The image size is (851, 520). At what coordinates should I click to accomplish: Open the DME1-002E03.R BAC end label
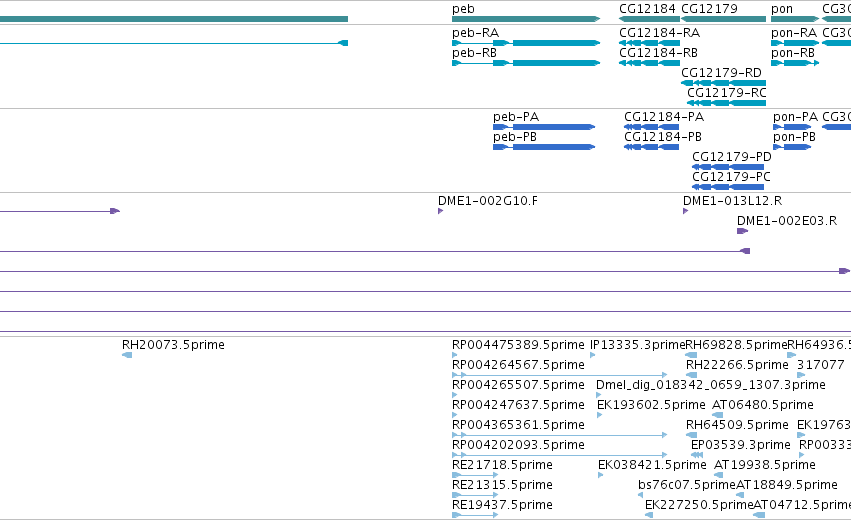click(x=787, y=221)
